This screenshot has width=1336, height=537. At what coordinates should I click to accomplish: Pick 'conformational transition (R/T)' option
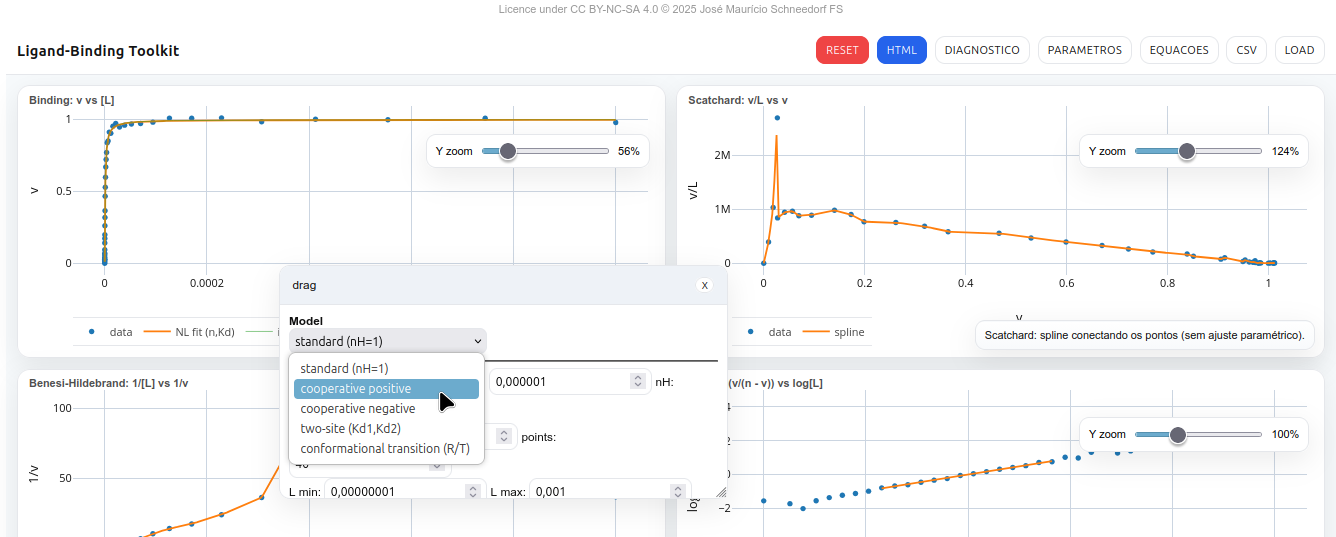pyautogui.click(x=385, y=449)
